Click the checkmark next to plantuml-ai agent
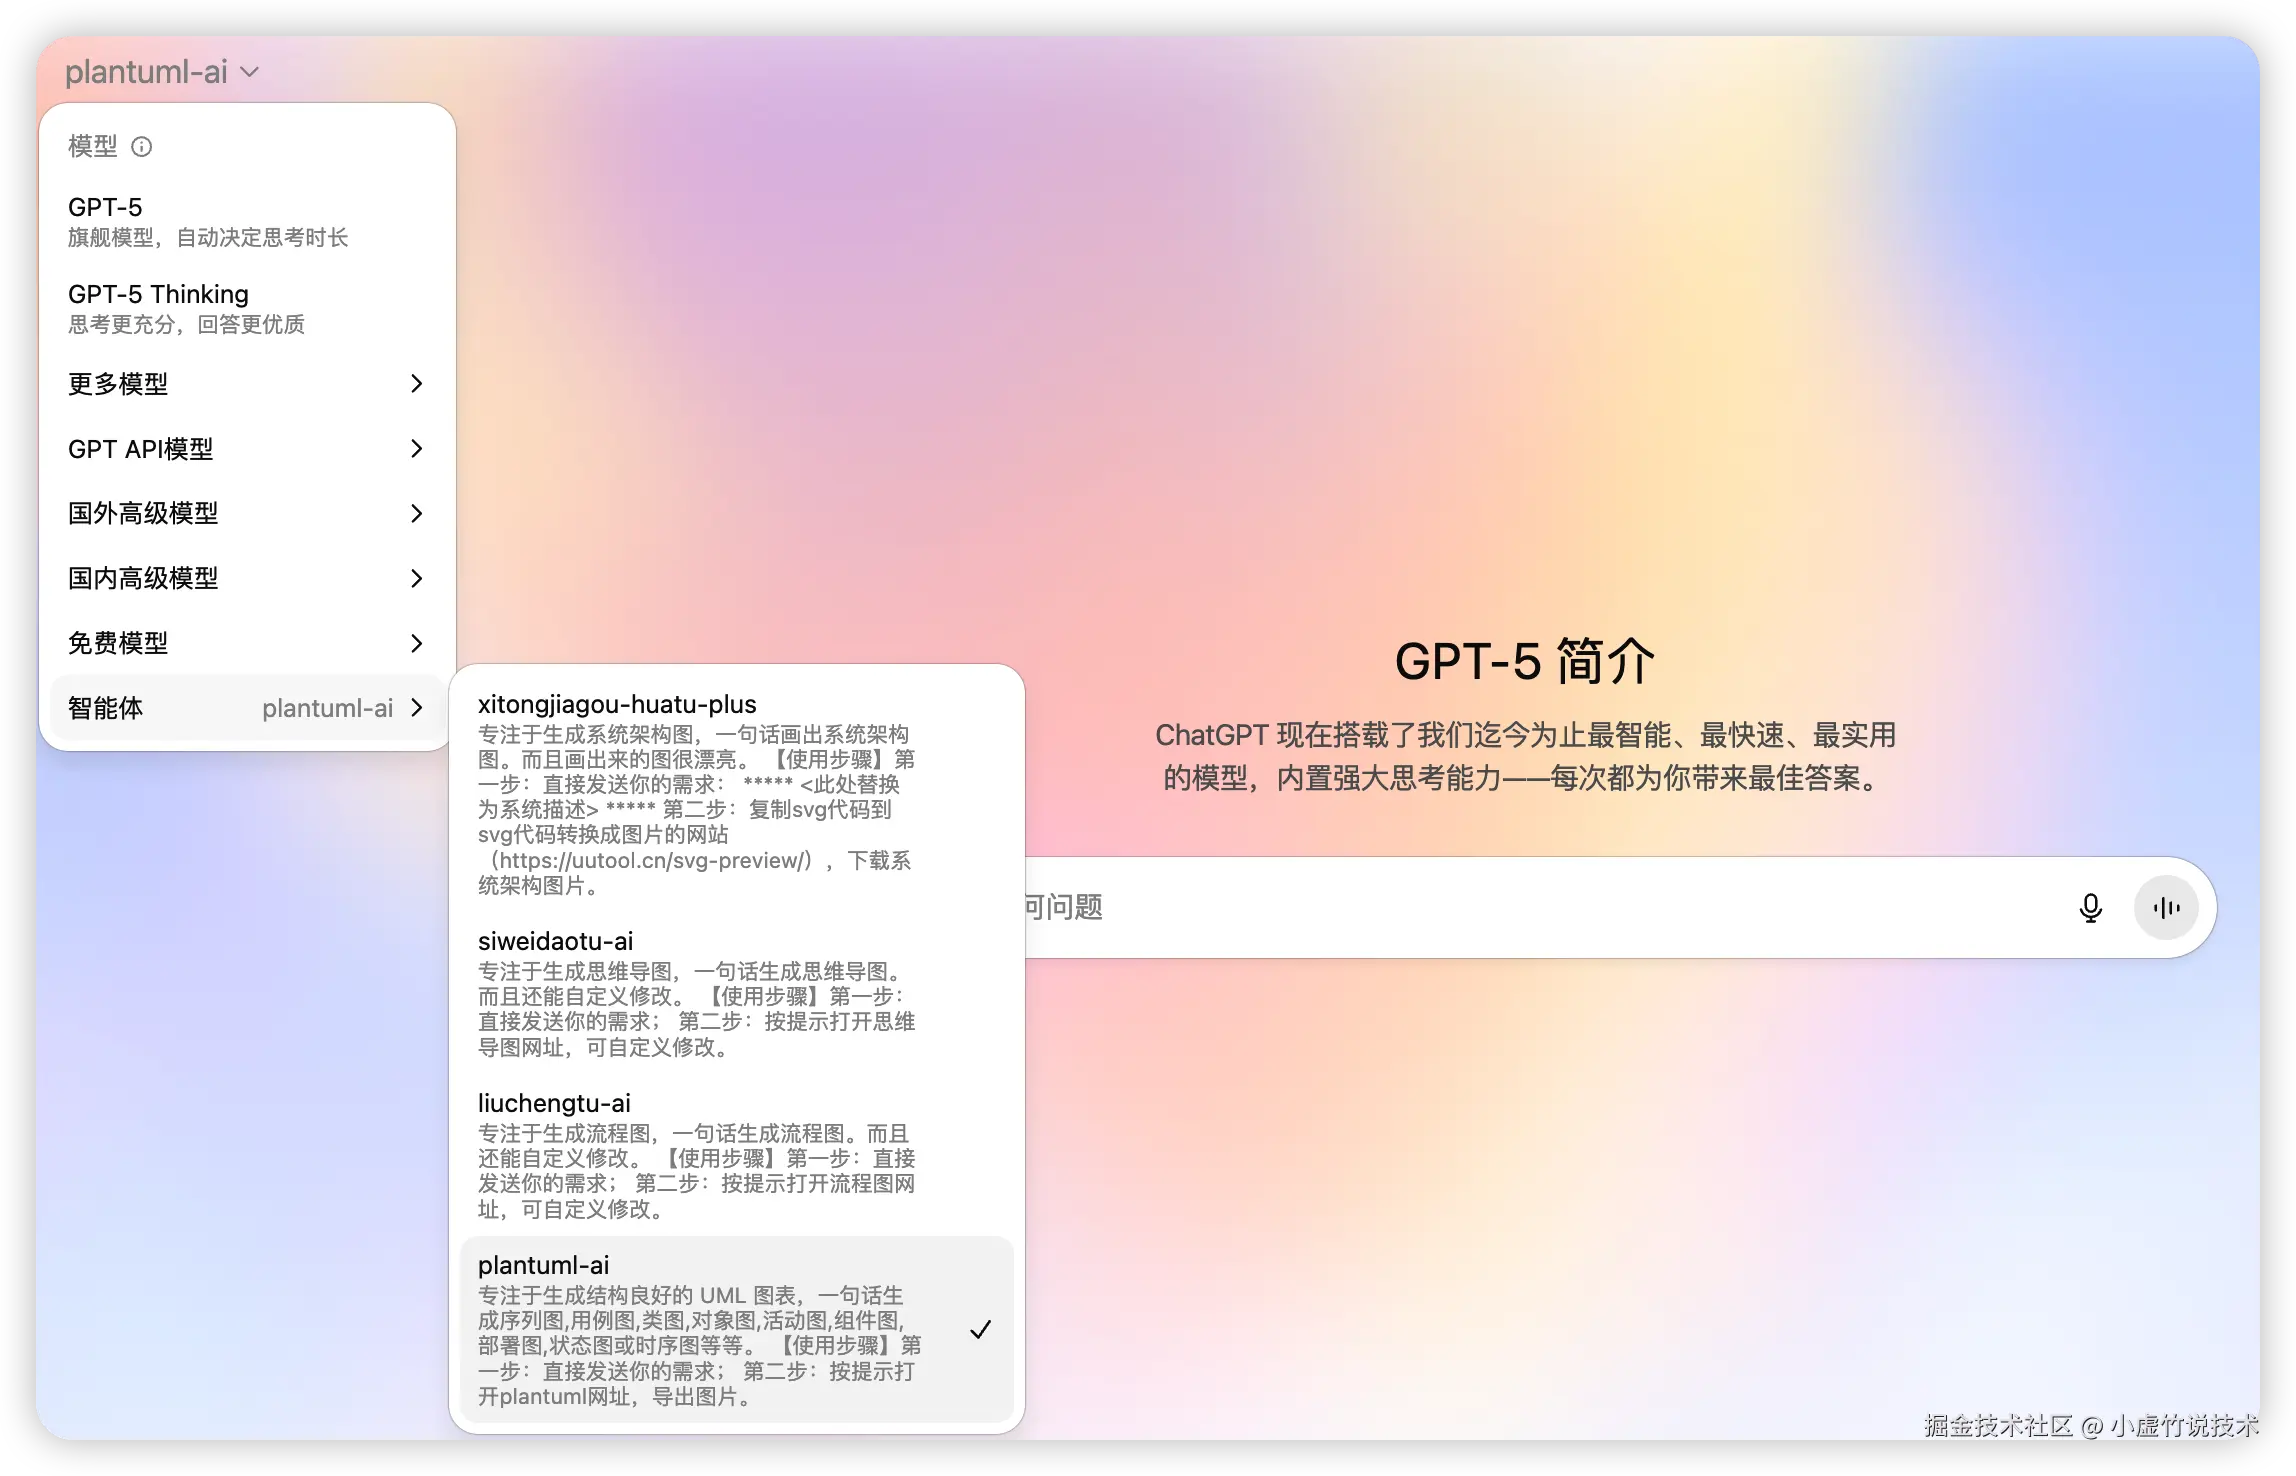 [x=981, y=1329]
